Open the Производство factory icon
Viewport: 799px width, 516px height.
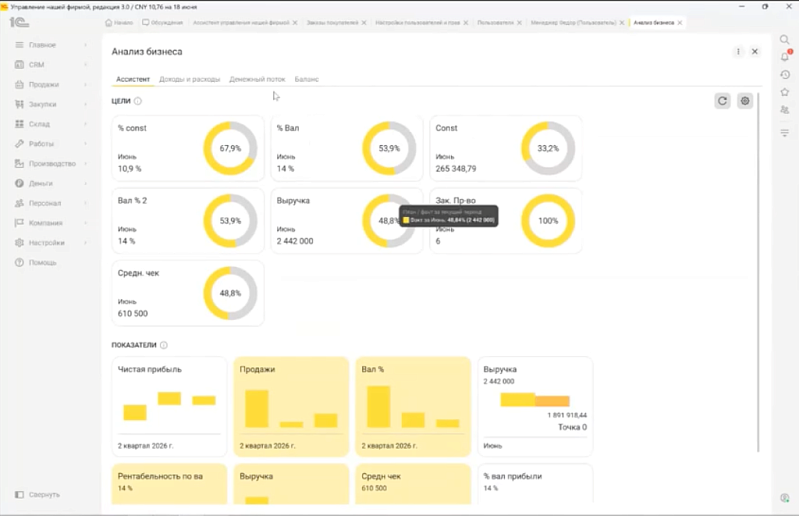pos(19,164)
